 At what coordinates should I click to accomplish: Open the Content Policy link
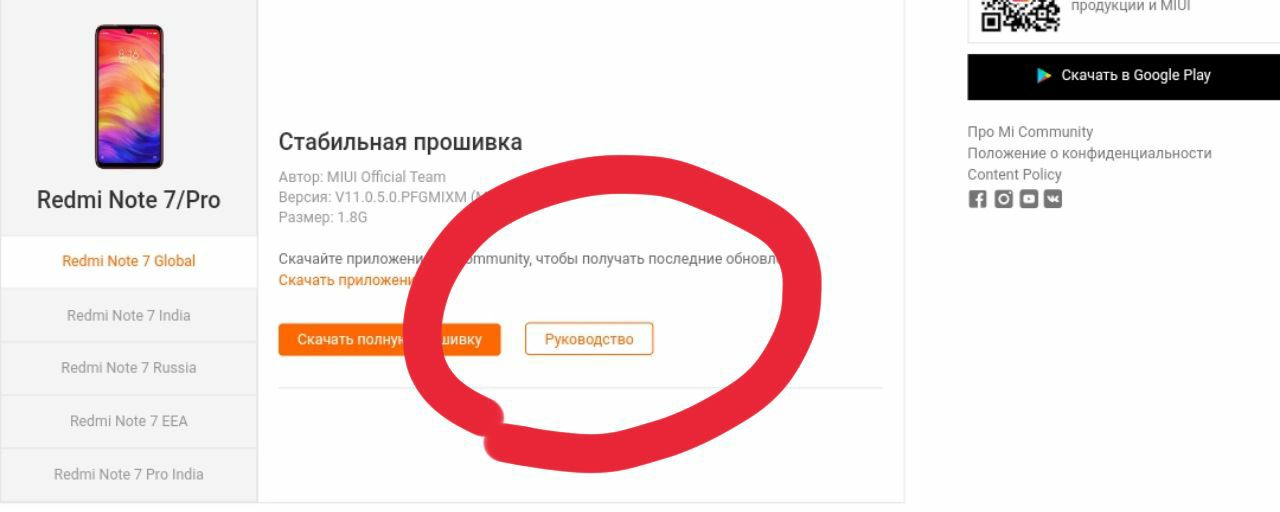coord(1014,174)
